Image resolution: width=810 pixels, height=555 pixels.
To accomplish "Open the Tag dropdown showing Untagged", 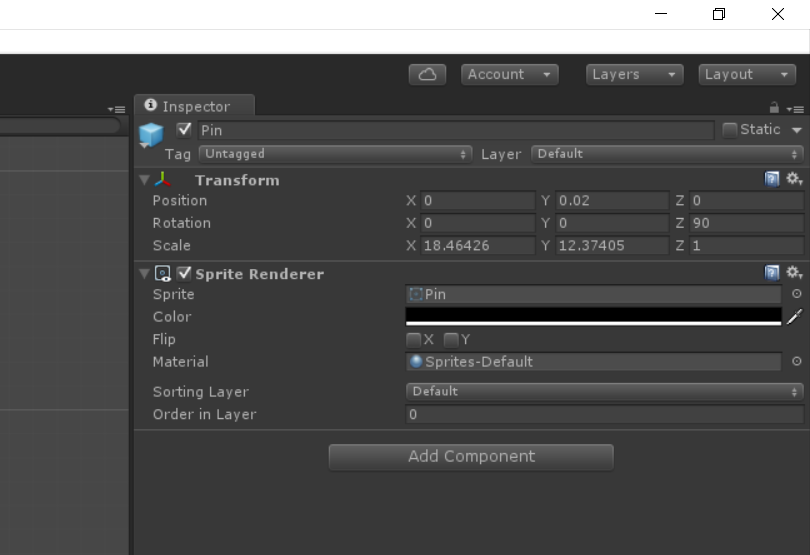I will click(x=335, y=154).
